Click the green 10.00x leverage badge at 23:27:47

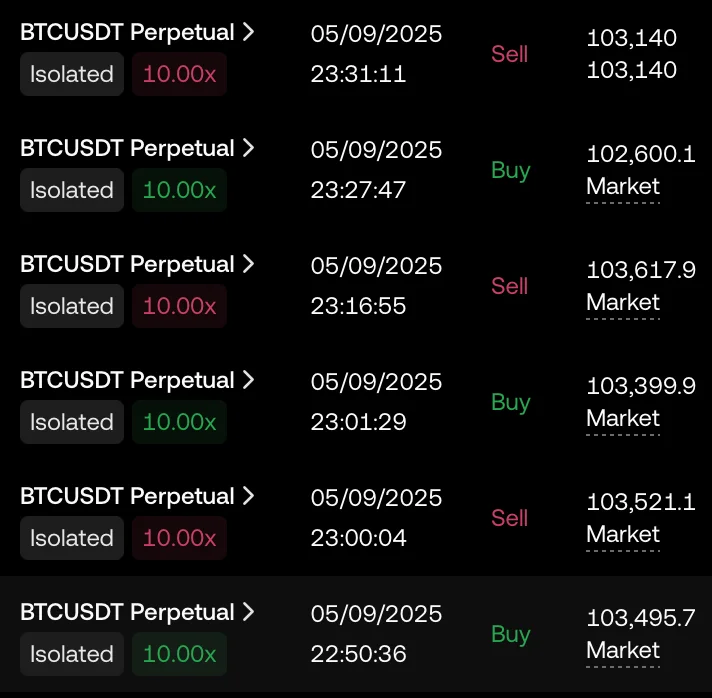[x=179, y=190]
